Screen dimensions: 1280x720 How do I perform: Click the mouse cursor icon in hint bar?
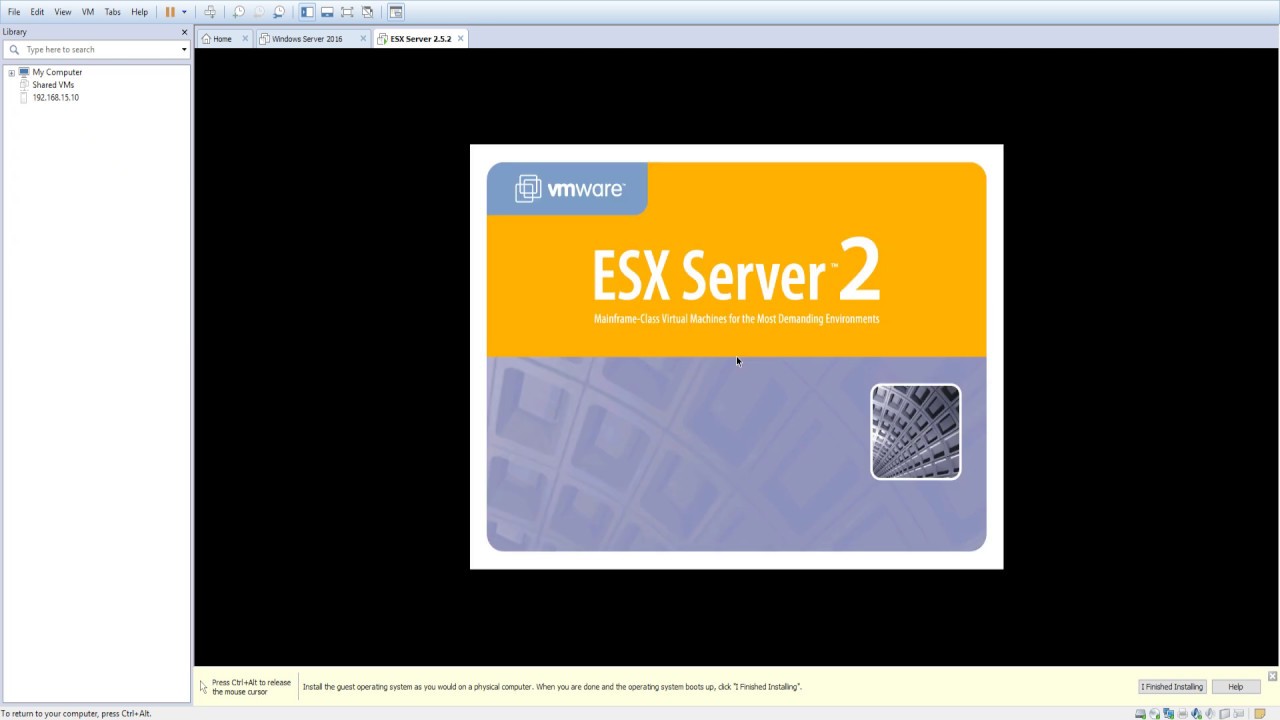203,687
